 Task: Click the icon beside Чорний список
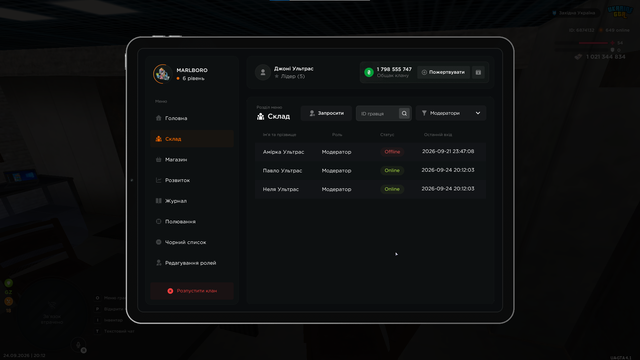point(158,242)
